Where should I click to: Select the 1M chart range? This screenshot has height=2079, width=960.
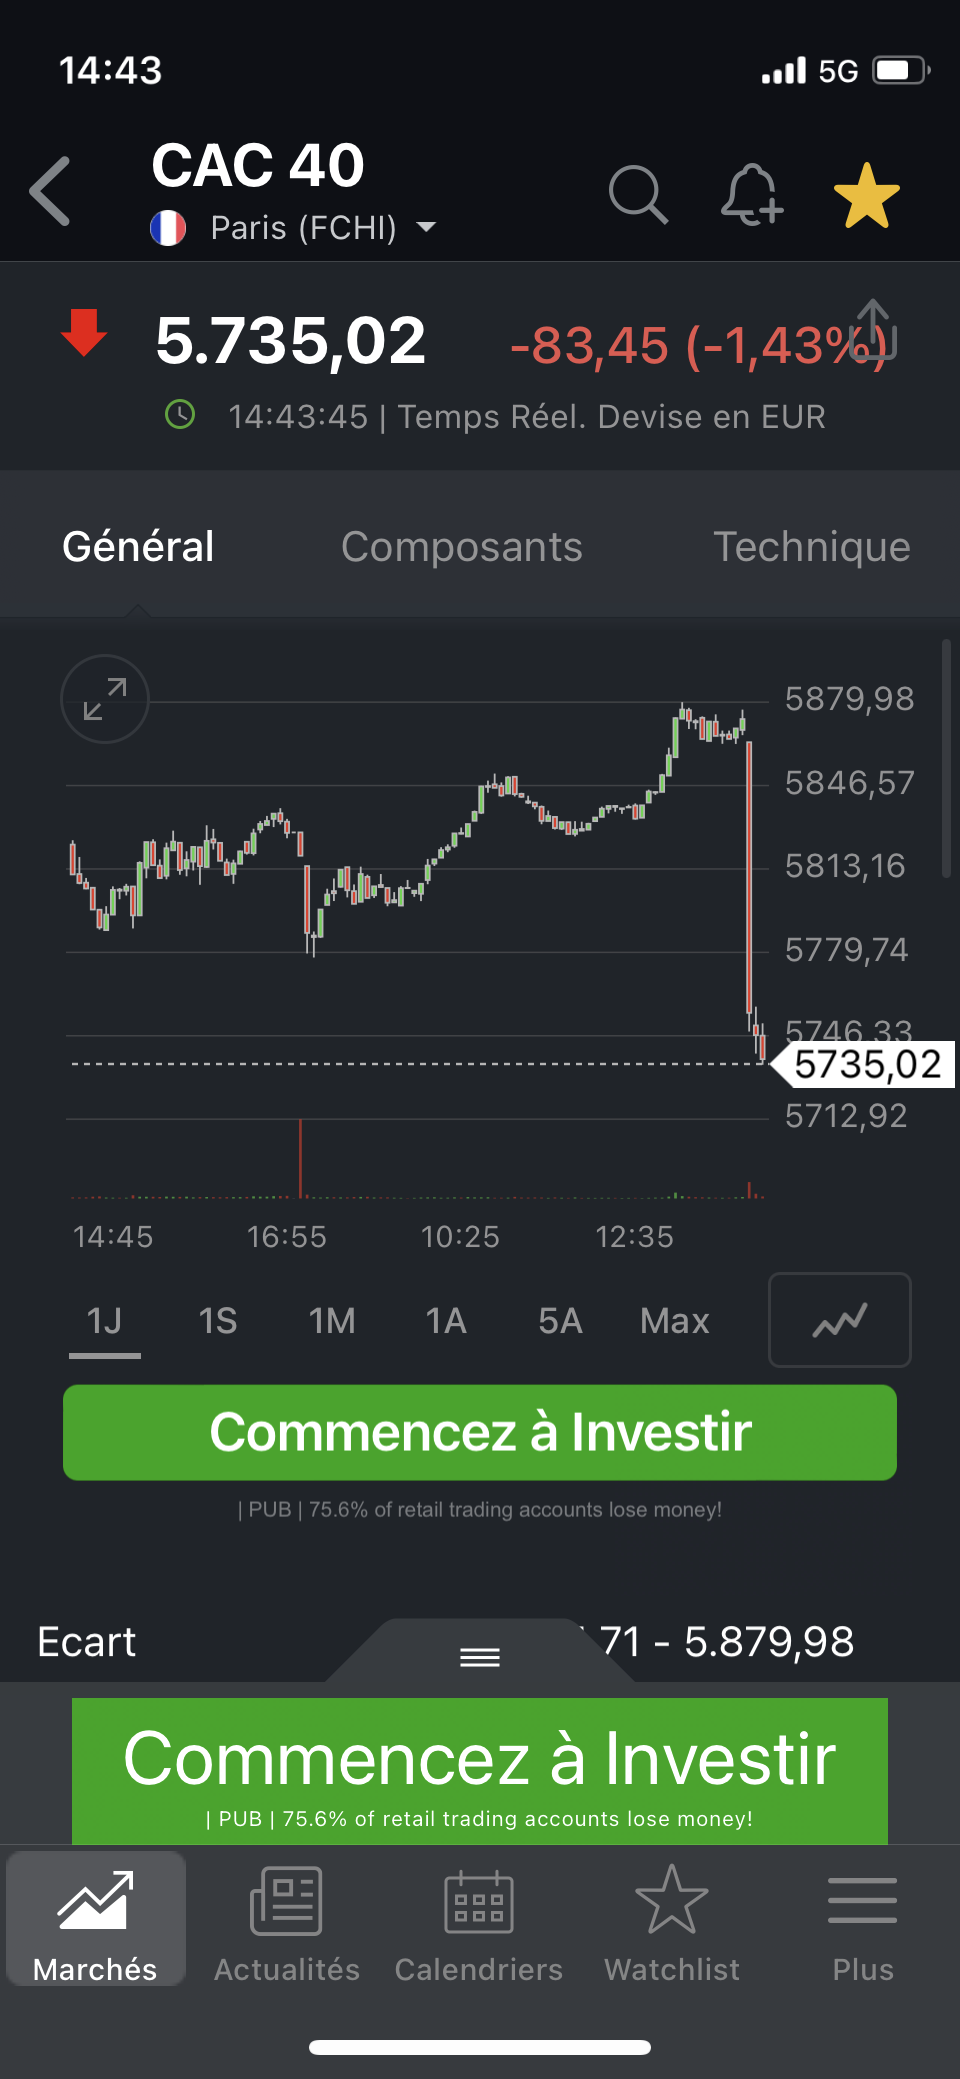(332, 1321)
